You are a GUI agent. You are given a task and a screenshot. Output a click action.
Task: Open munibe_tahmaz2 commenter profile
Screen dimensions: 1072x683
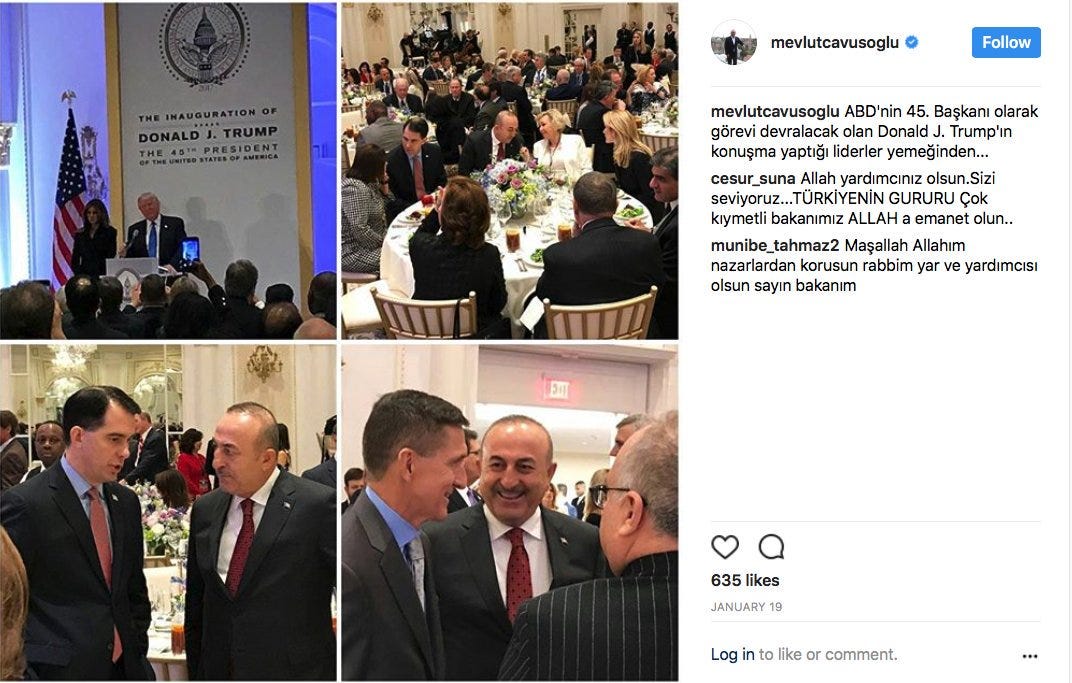point(775,245)
